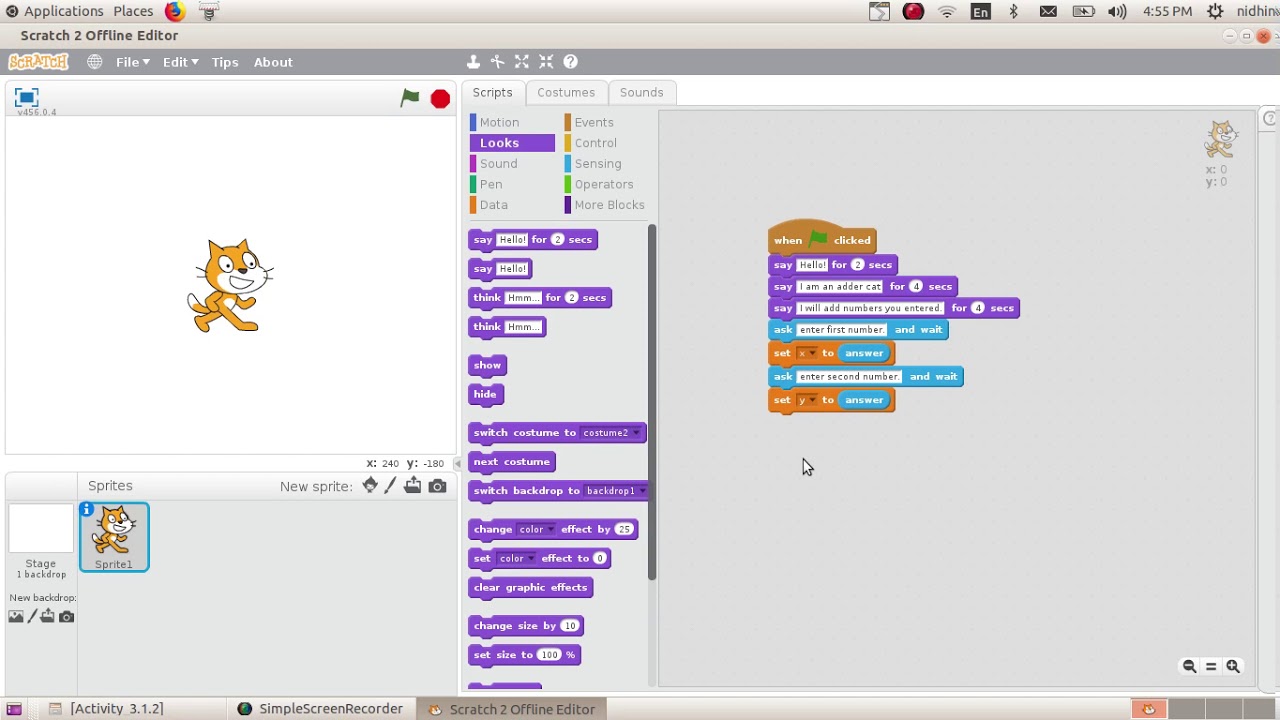Open Sprite1 info blue i icon
Viewport: 1280px width, 720px height.
click(87, 510)
